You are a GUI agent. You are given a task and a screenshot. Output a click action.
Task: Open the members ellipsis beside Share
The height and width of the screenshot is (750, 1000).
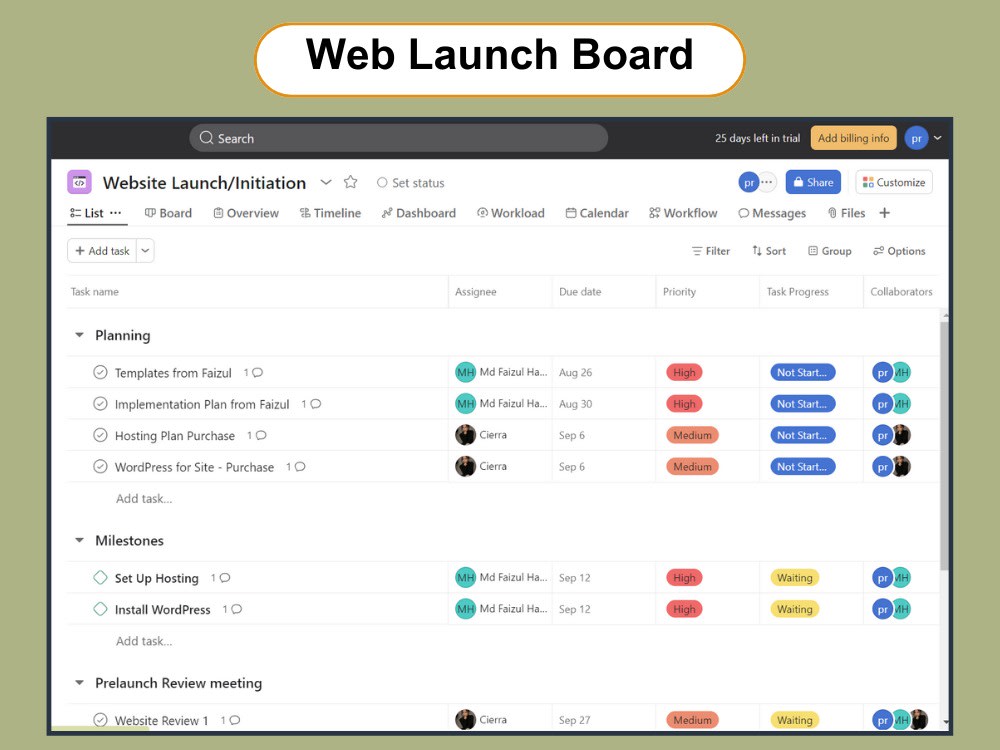767,182
